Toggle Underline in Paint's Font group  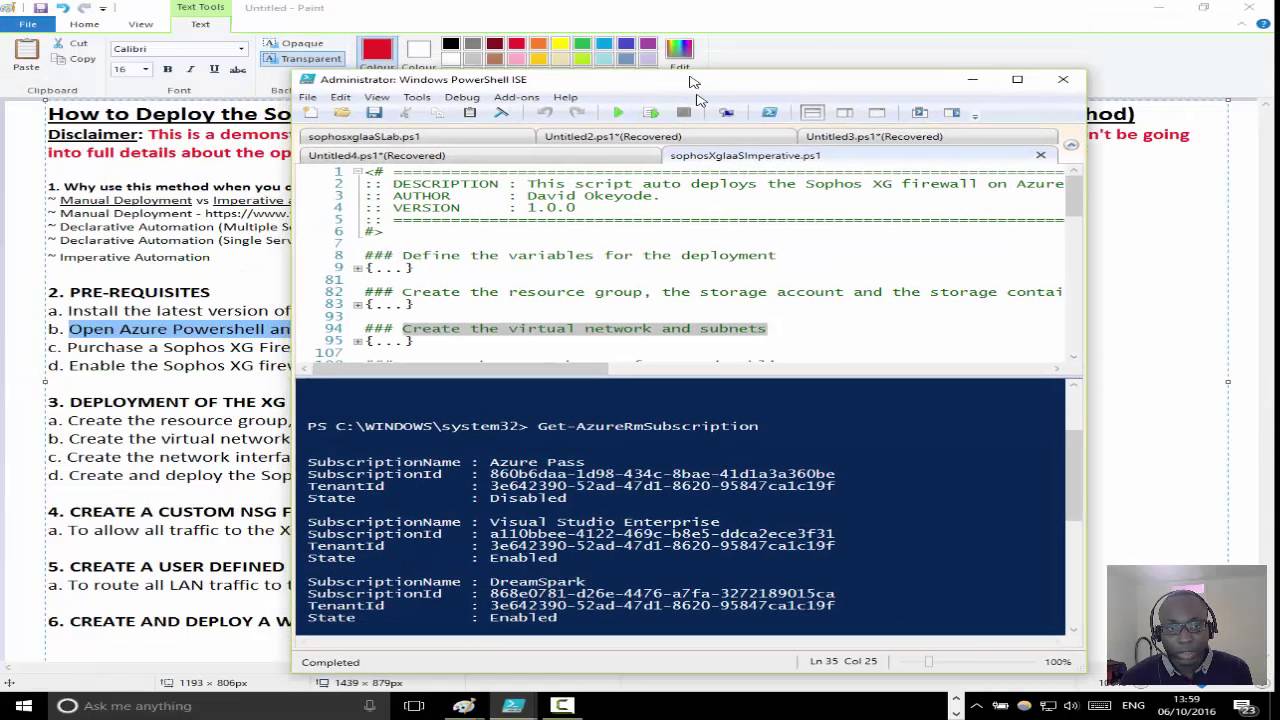[x=213, y=69]
